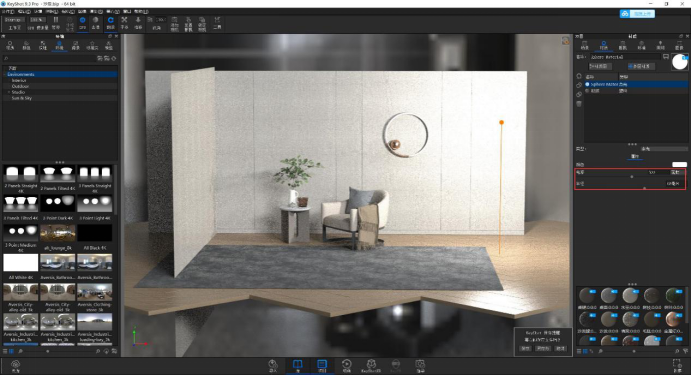Image resolution: width=692 pixels, height=375 pixels.
Task: Click the trash delete icon beside light list
Action: coord(579,104)
